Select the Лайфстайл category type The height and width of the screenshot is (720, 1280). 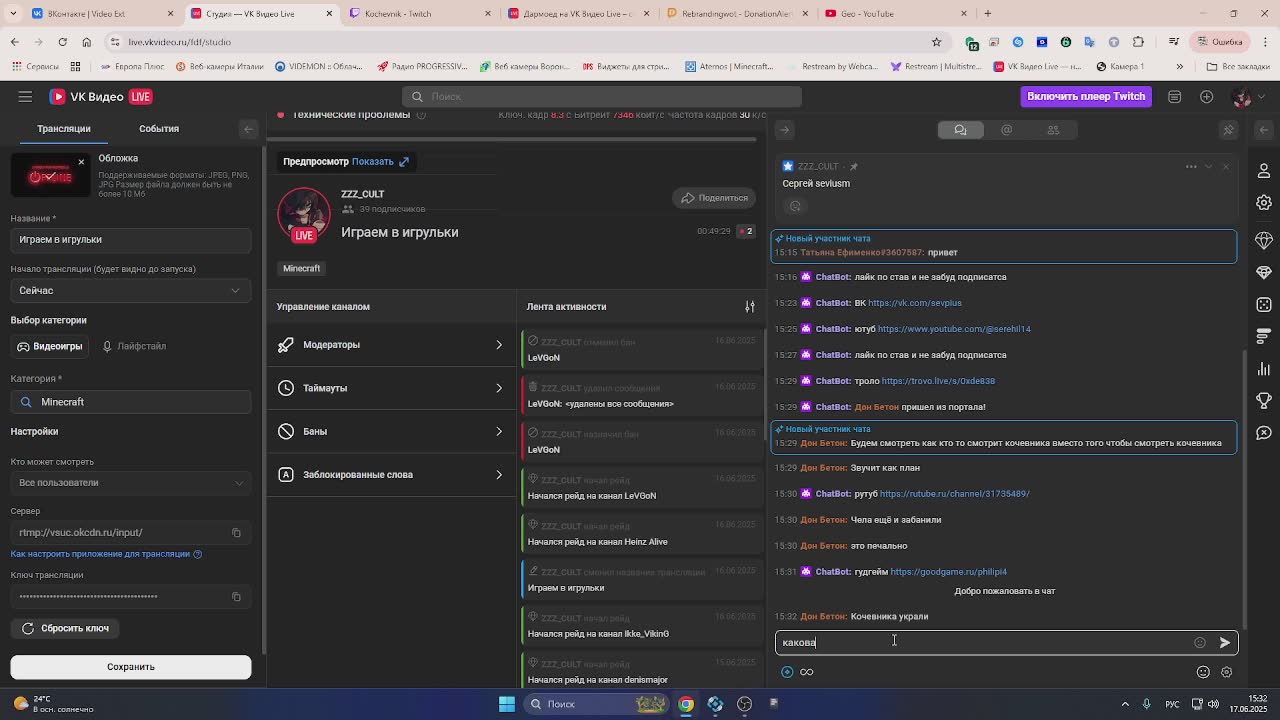[134, 346]
